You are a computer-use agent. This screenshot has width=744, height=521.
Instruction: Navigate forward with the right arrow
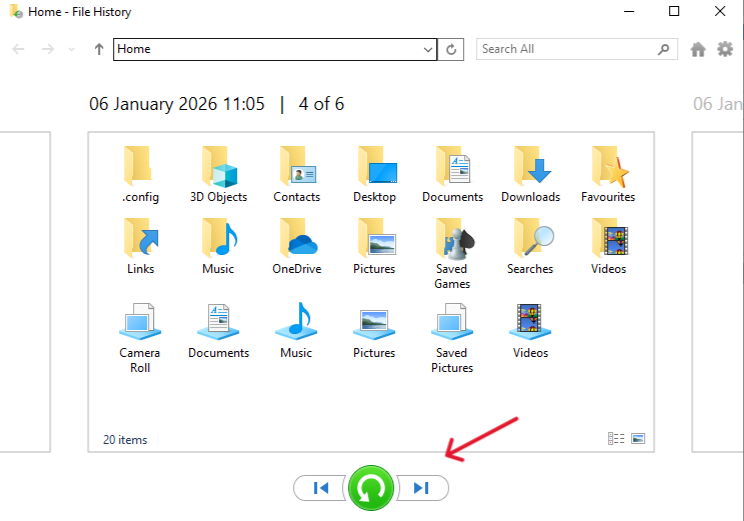pyautogui.click(x=48, y=49)
